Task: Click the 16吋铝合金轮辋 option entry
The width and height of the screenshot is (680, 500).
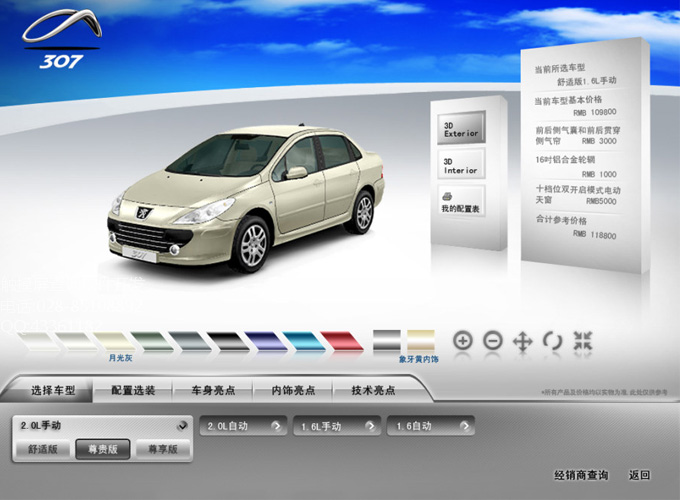Action: pos(576,167)
